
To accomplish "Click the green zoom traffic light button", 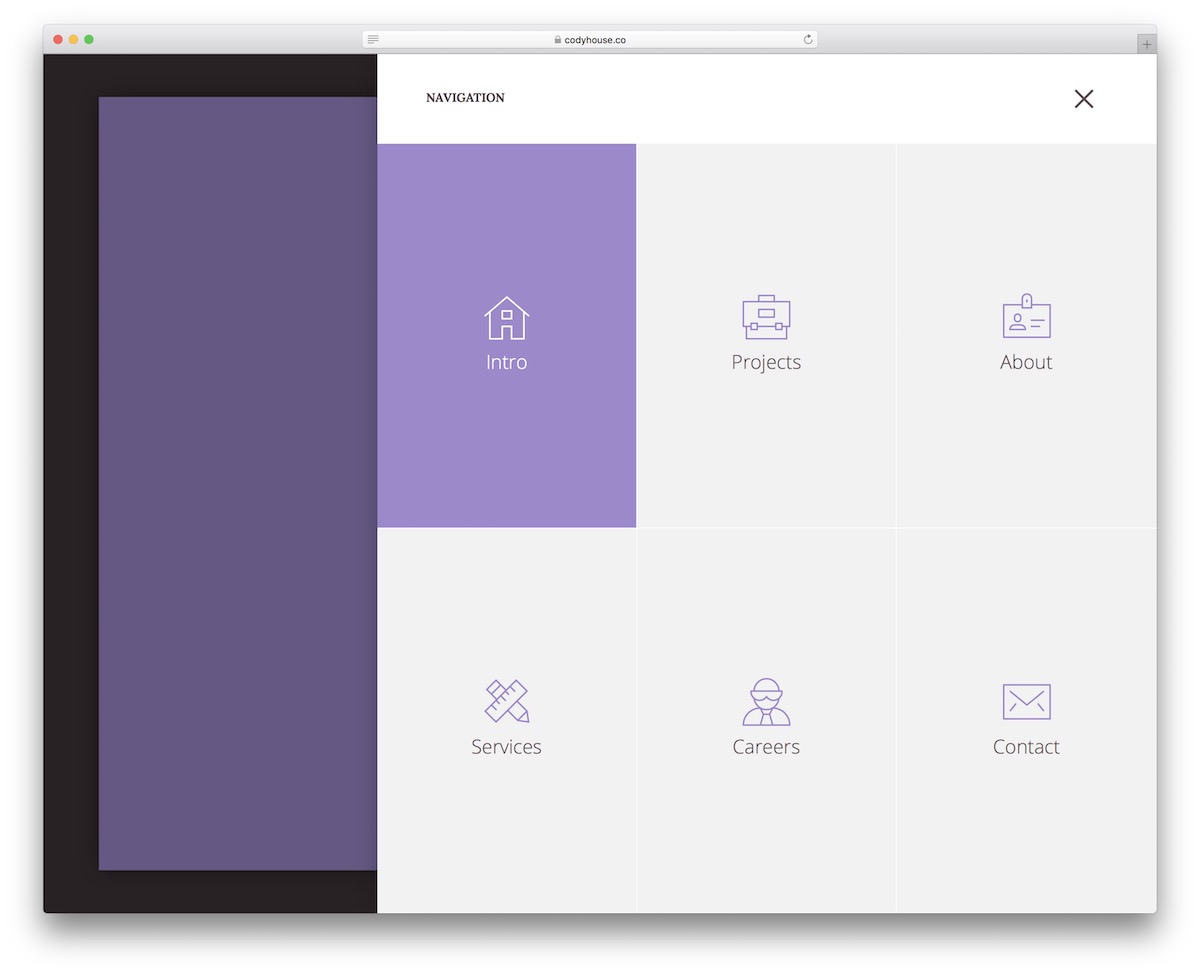I will click(90, 39).
